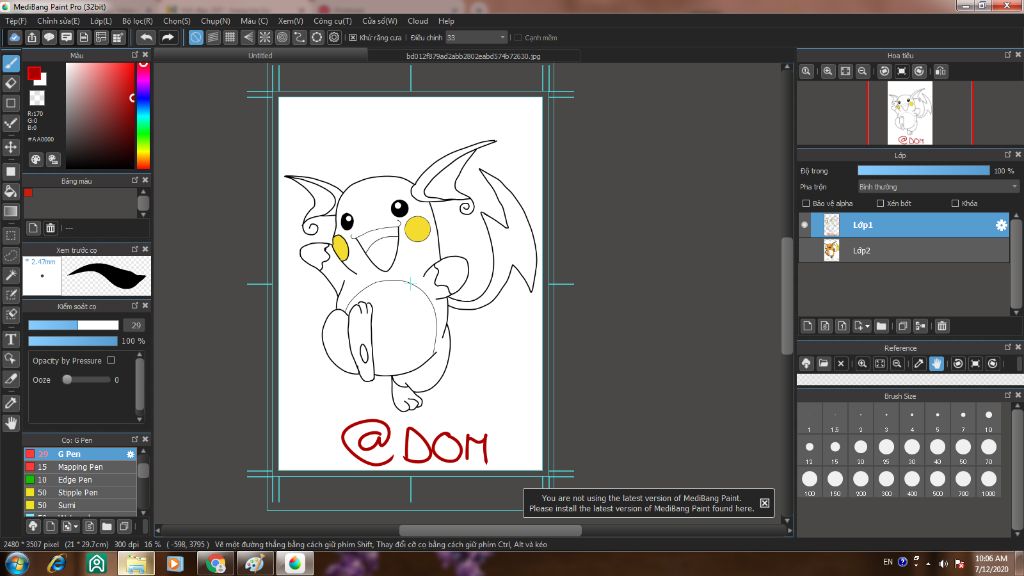Select the Stipple Pen brush
Viewport: 1024px width, 576px height.
tap(80, 492)
